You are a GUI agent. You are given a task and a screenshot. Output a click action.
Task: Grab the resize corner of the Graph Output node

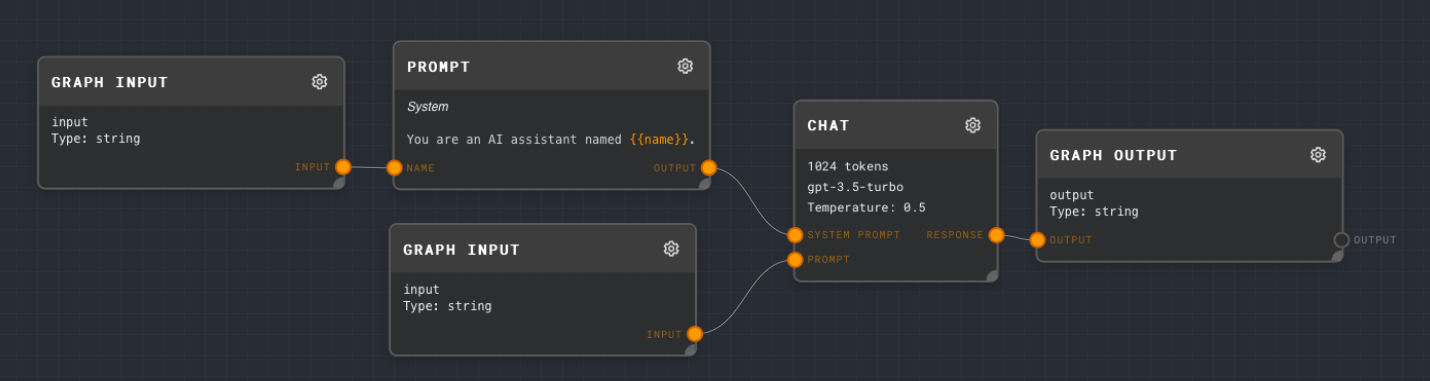coord(1337,256)
